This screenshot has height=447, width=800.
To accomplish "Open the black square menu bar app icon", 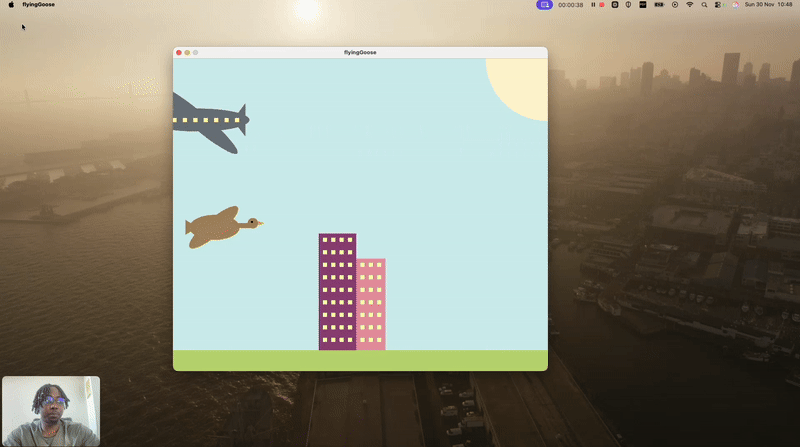I will pyautogui.click(x=643, y=5).
